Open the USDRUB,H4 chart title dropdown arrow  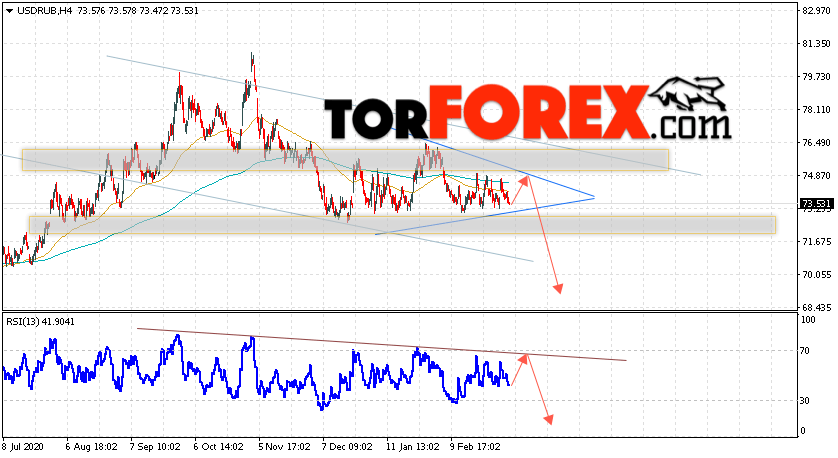(x=10, y=11)
